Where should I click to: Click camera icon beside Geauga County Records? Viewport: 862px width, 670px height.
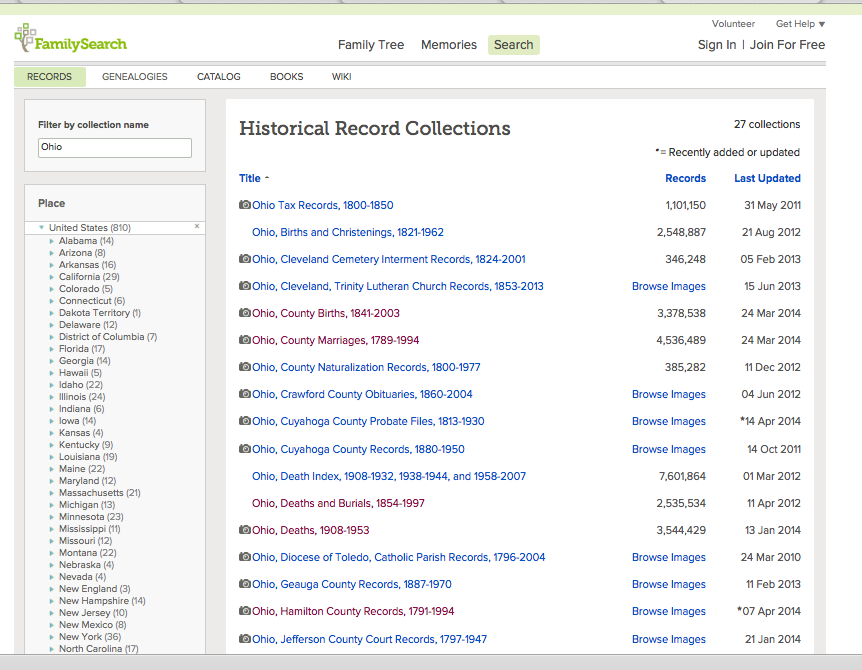click(x=245, y=584)
